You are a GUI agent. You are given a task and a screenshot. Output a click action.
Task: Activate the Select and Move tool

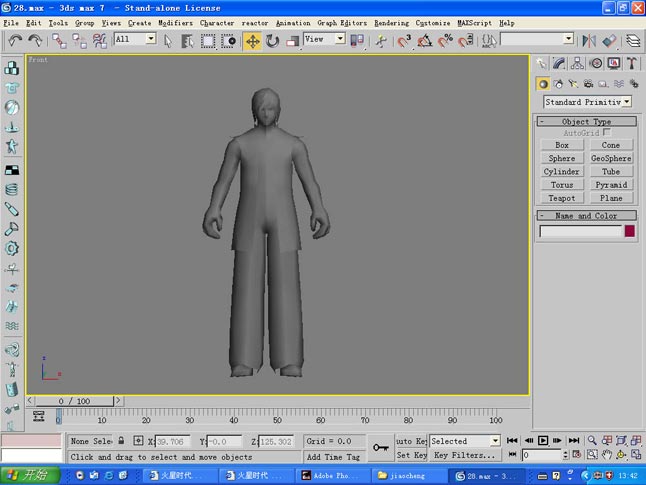tap(252, 41)
